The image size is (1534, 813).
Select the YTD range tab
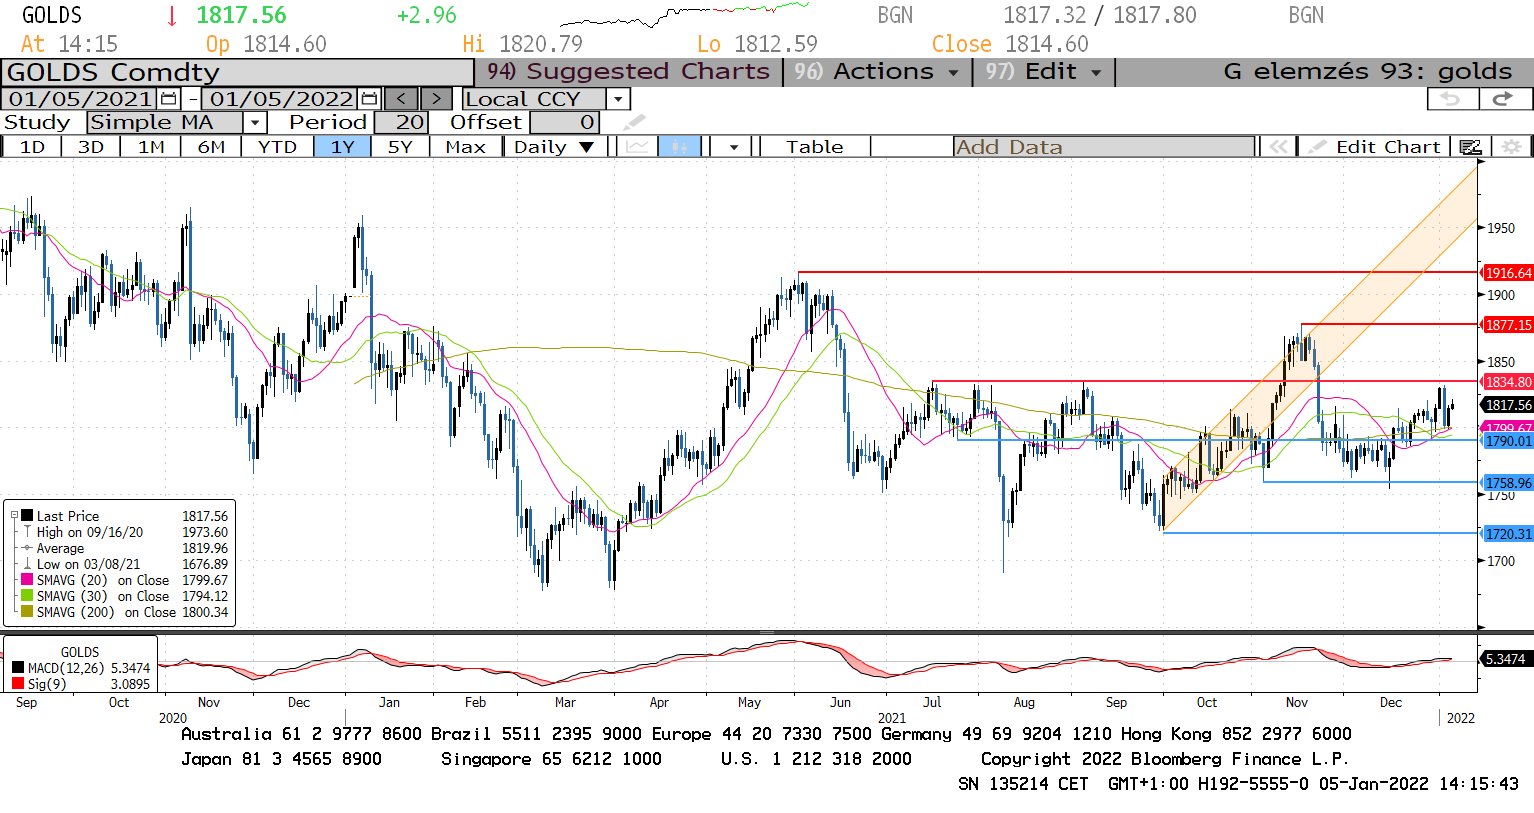point(277,147)
